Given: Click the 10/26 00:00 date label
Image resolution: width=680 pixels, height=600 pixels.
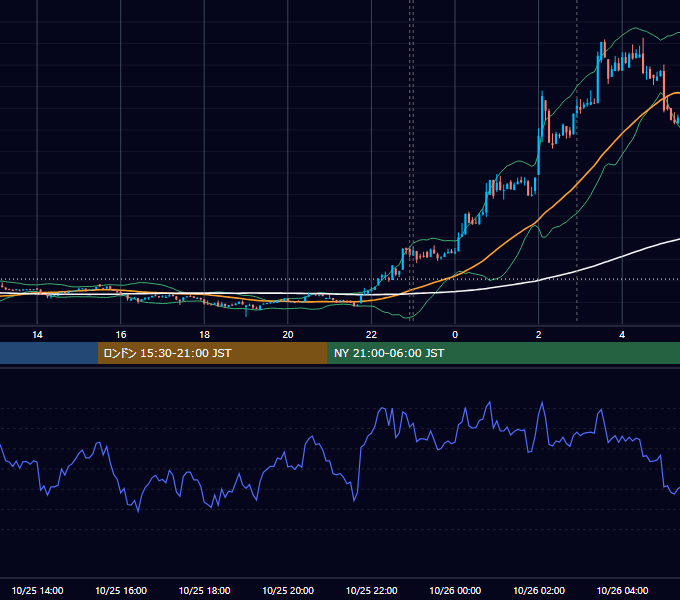Looking at the screenshot, I should point(455,590).
